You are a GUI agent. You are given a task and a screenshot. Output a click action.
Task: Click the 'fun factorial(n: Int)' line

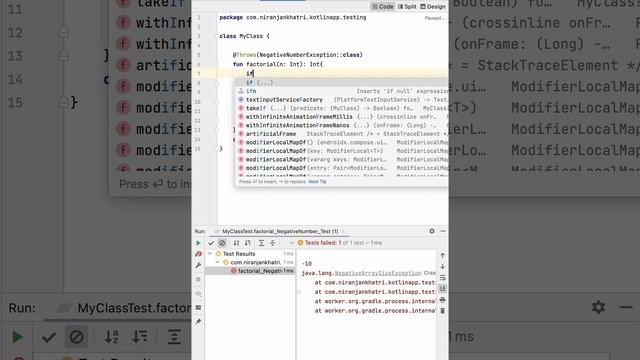tap(278, 64)
